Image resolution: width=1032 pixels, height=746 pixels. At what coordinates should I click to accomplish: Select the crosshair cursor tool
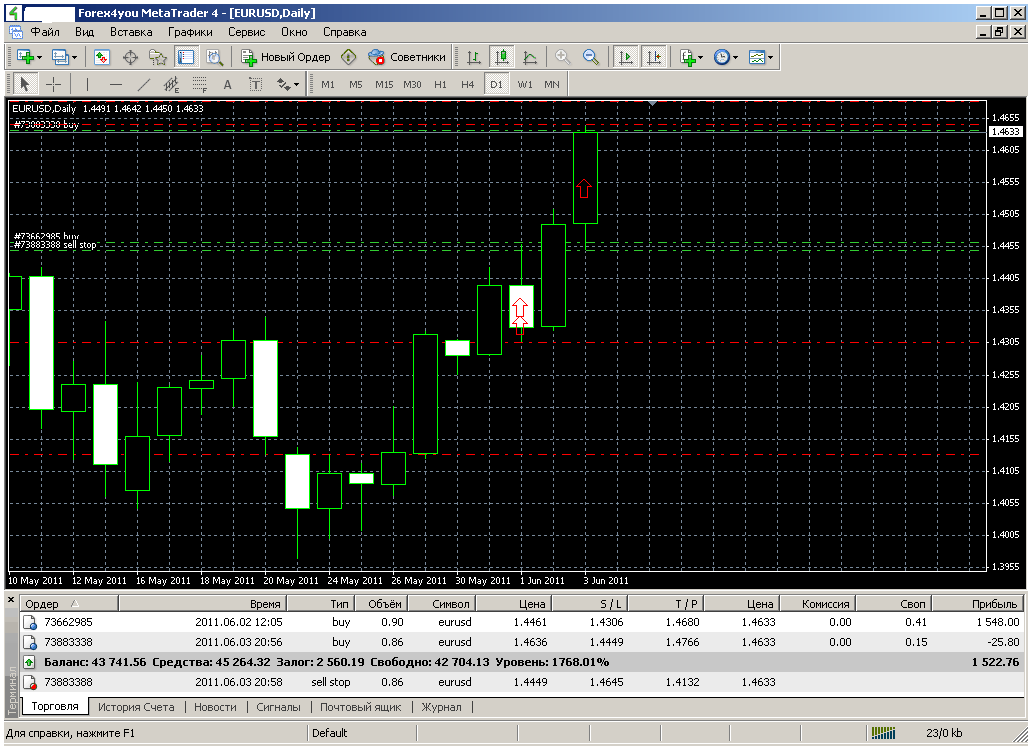[x=54, y=84]
